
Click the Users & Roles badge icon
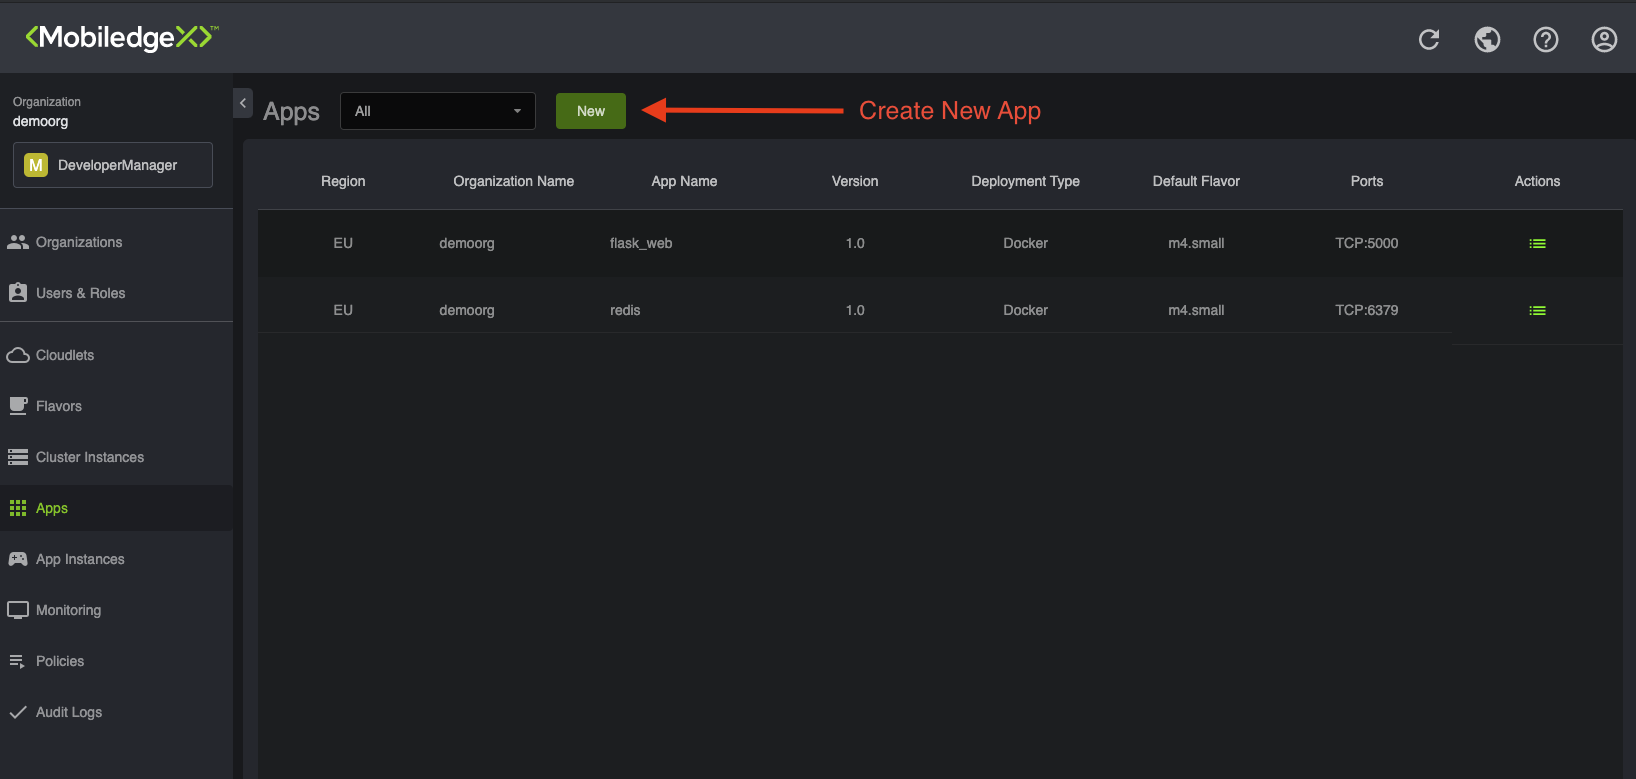(18, 293)
